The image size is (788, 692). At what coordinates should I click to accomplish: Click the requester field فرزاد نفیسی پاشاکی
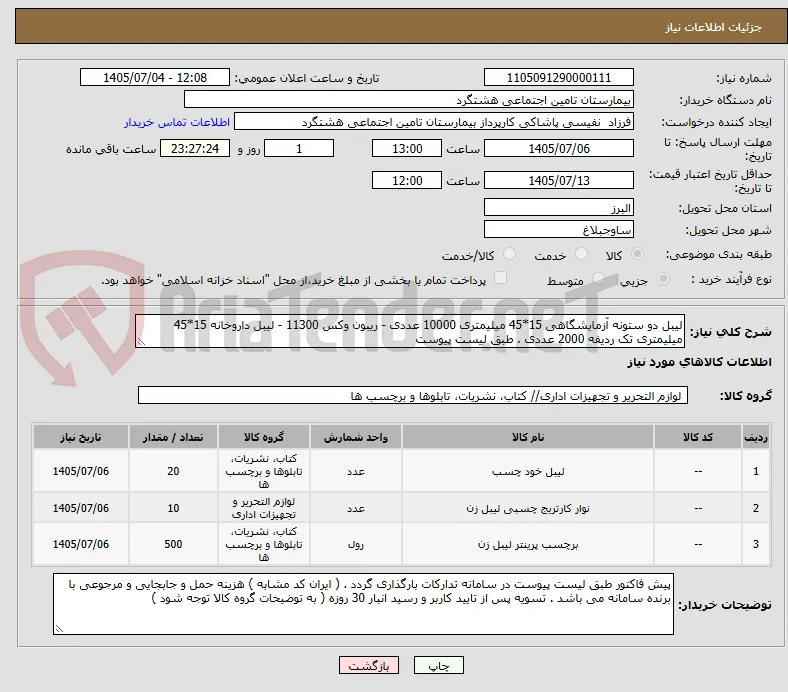click(434, 122)
